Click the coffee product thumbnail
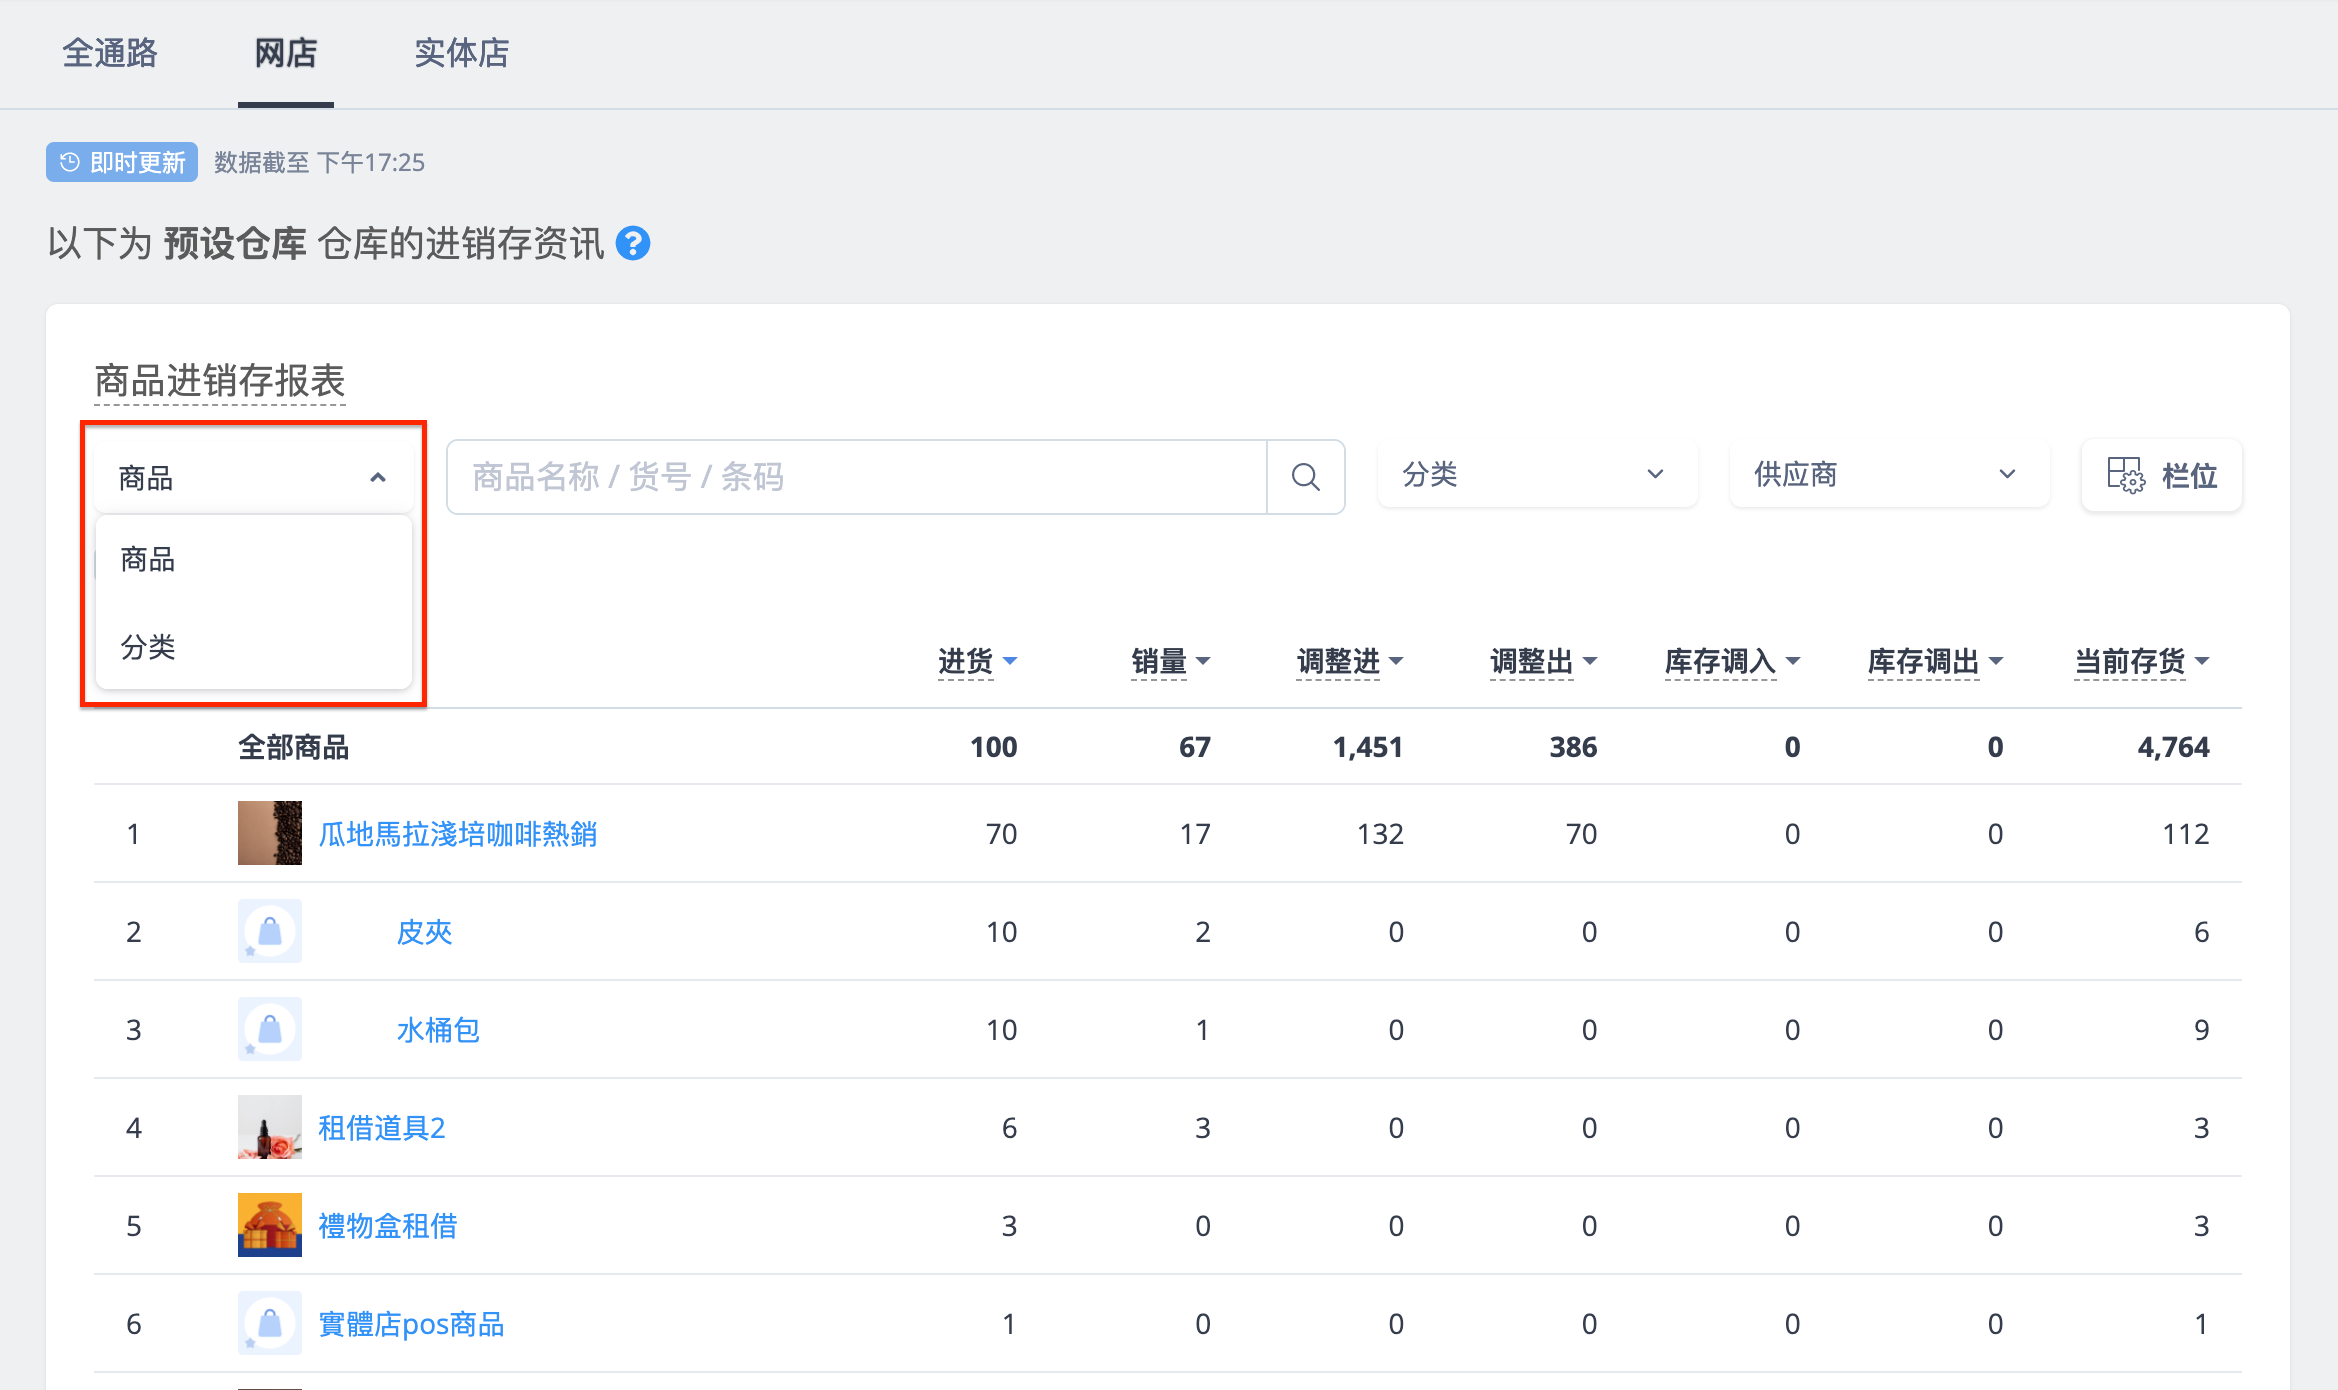This screenshot has width=2338, height=1390. coord(270,833)
